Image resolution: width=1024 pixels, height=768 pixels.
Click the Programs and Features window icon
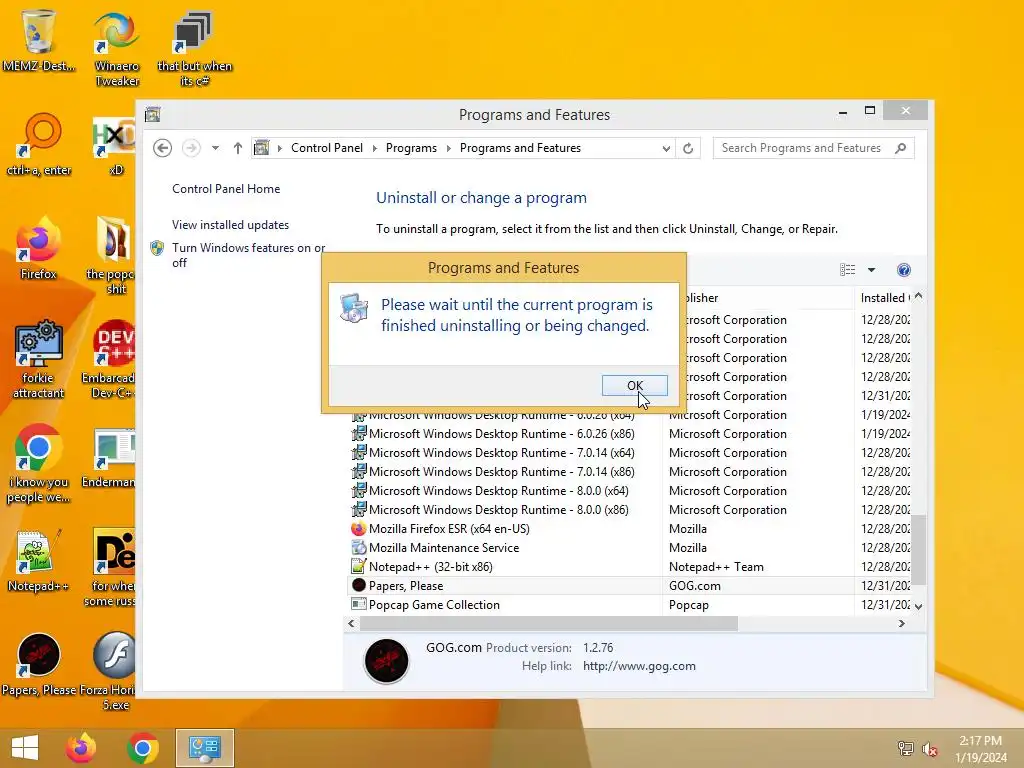click(153, 114)
